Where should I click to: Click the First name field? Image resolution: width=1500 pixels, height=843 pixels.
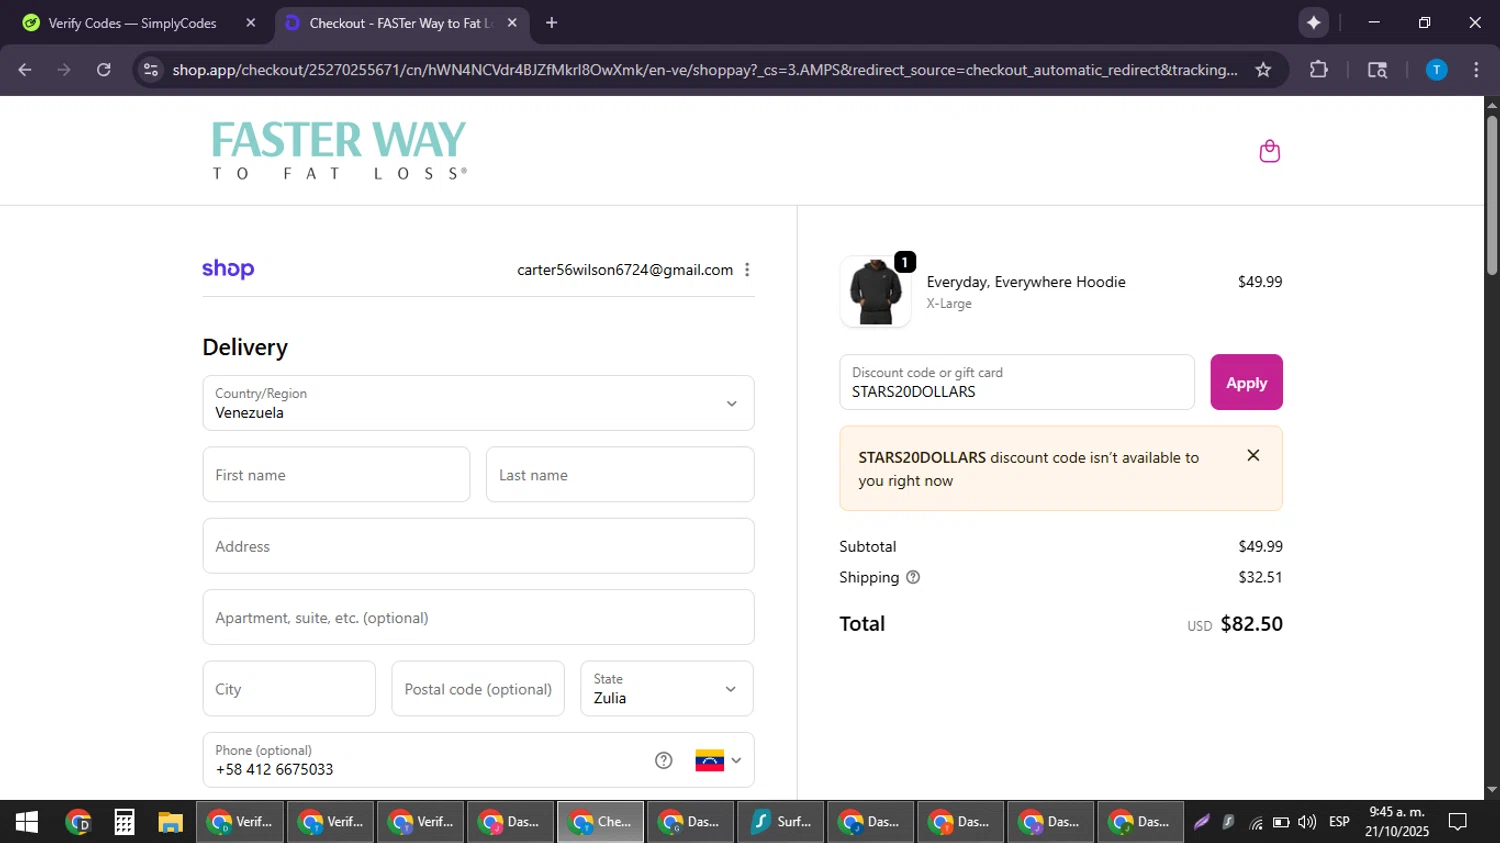(336, 475)
